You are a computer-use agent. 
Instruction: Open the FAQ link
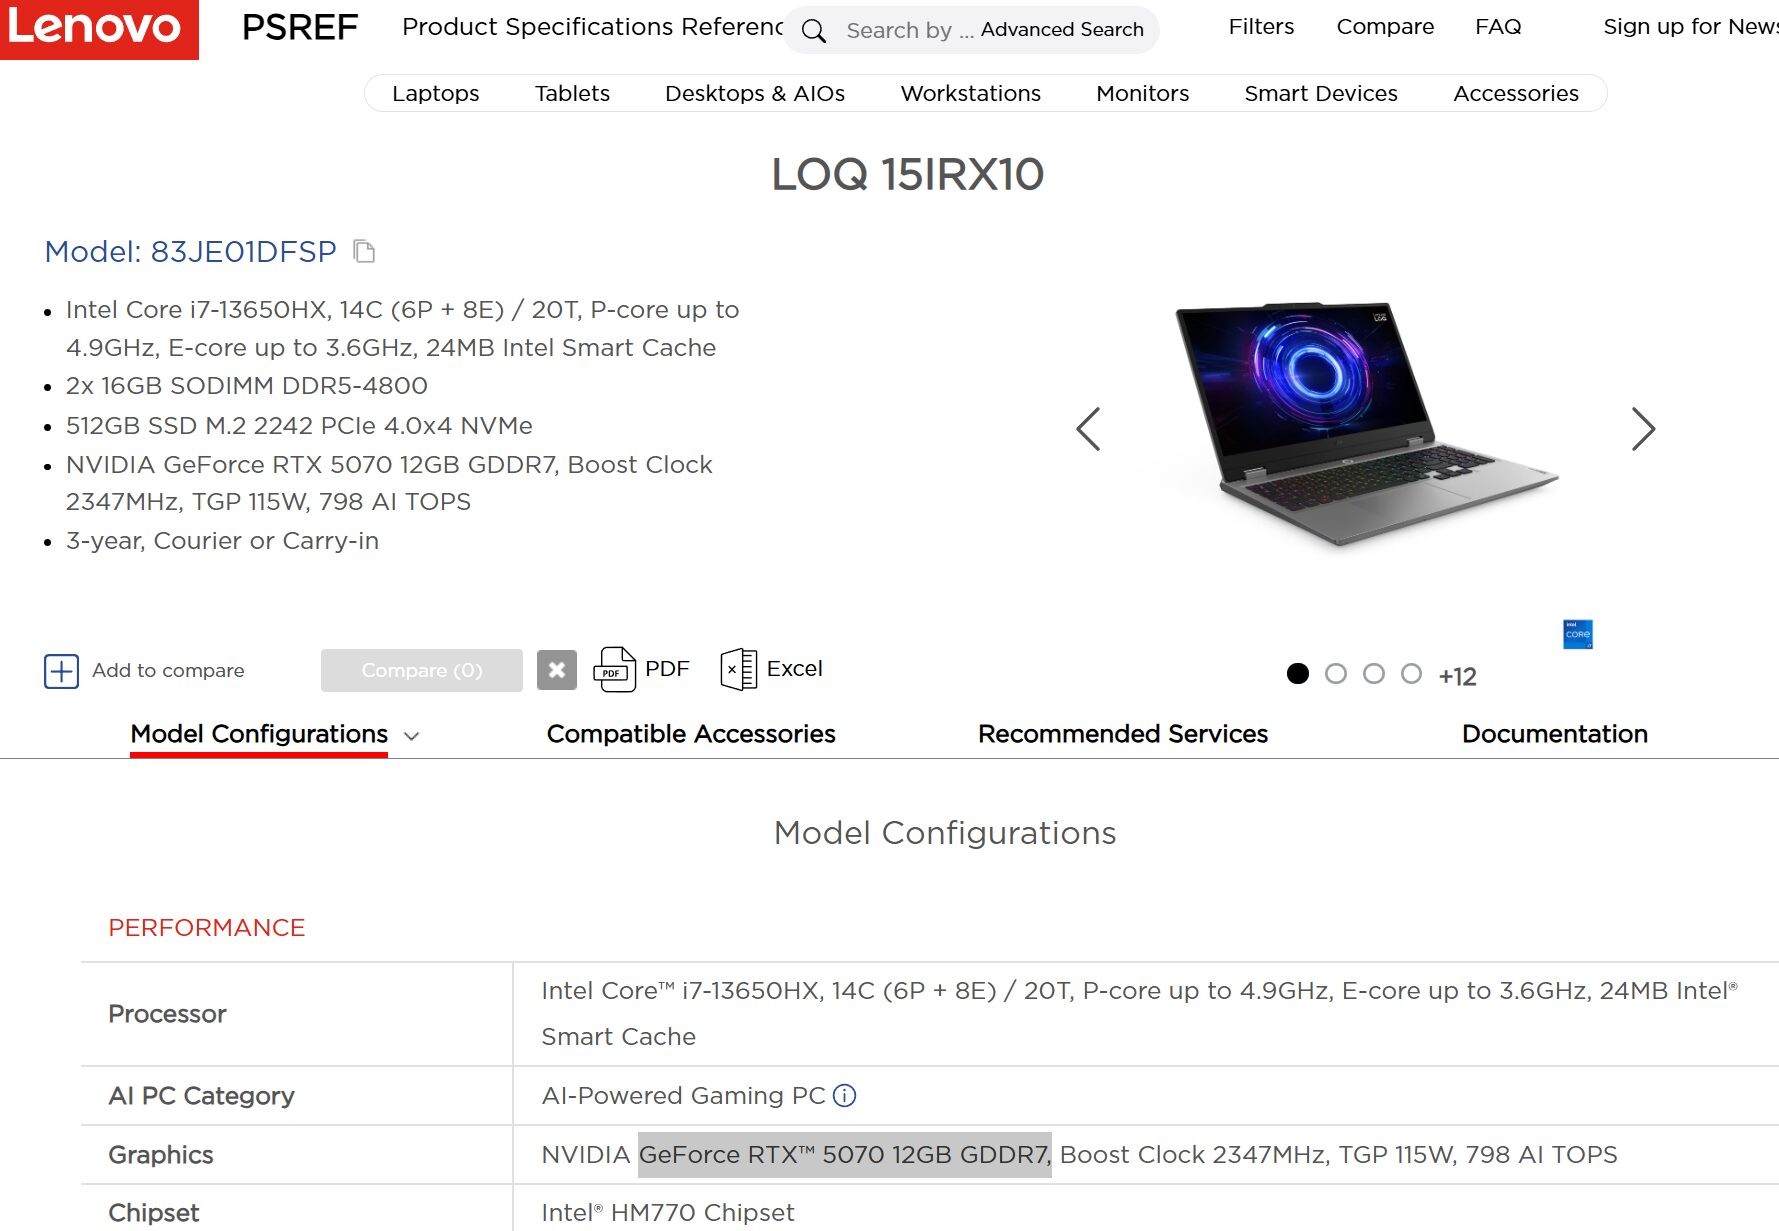(x=1498, y=27)
